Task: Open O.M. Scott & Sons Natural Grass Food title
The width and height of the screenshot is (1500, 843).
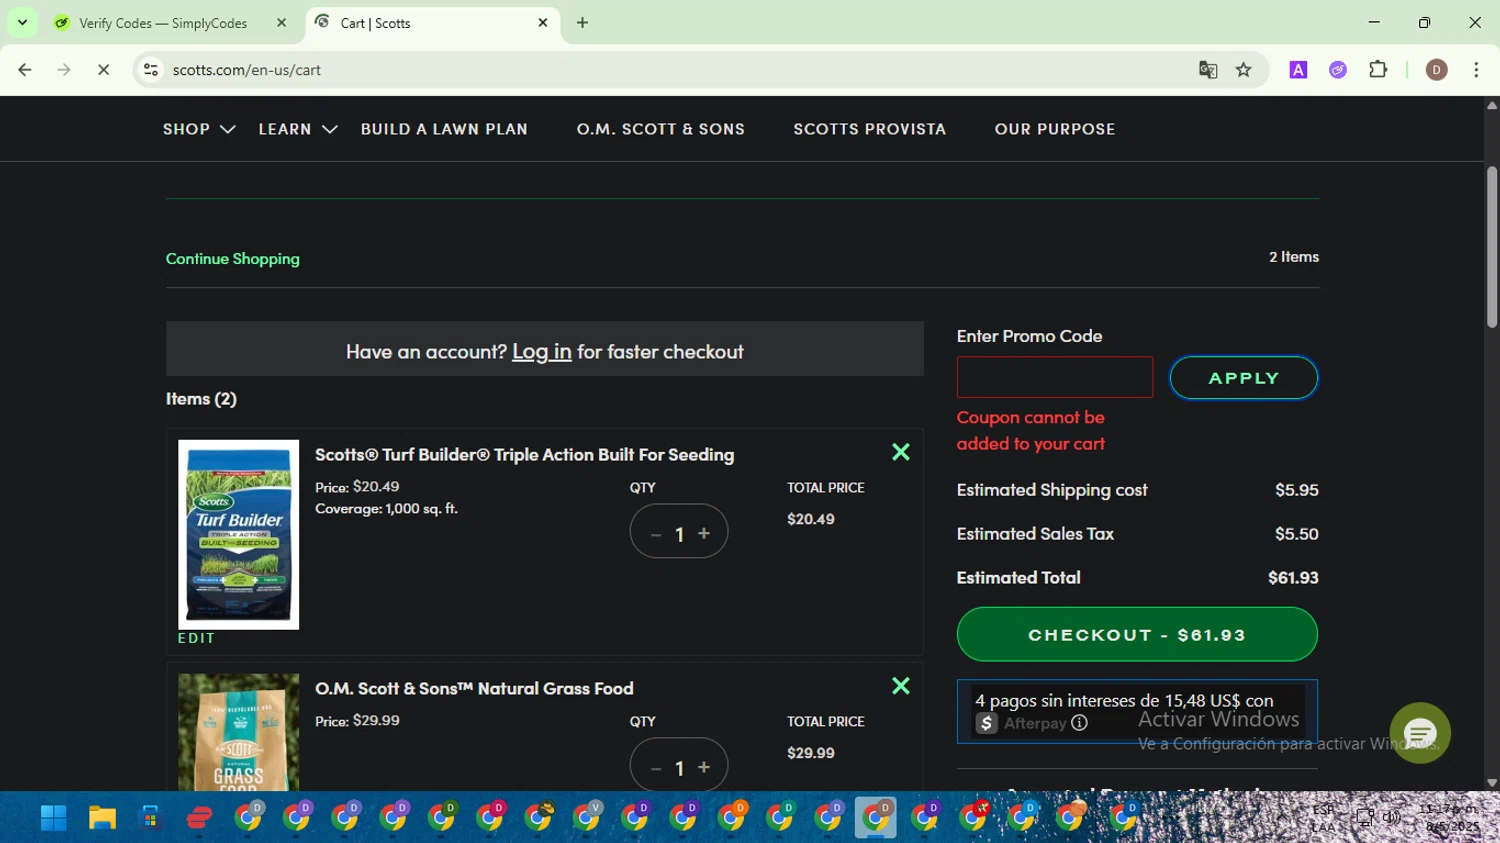Action: click(x=474, y=689)
